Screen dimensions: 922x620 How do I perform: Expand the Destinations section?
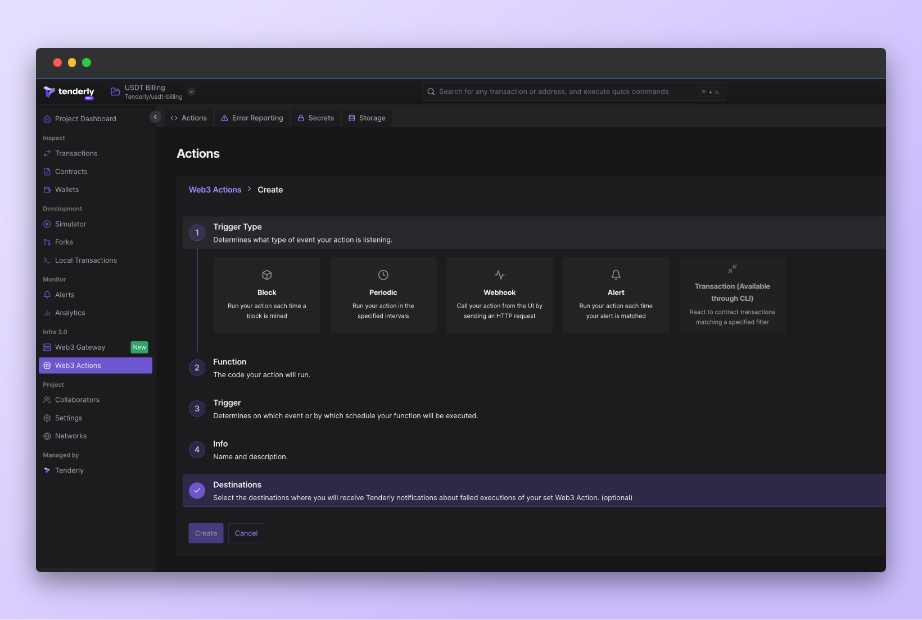tap(534, 491)
